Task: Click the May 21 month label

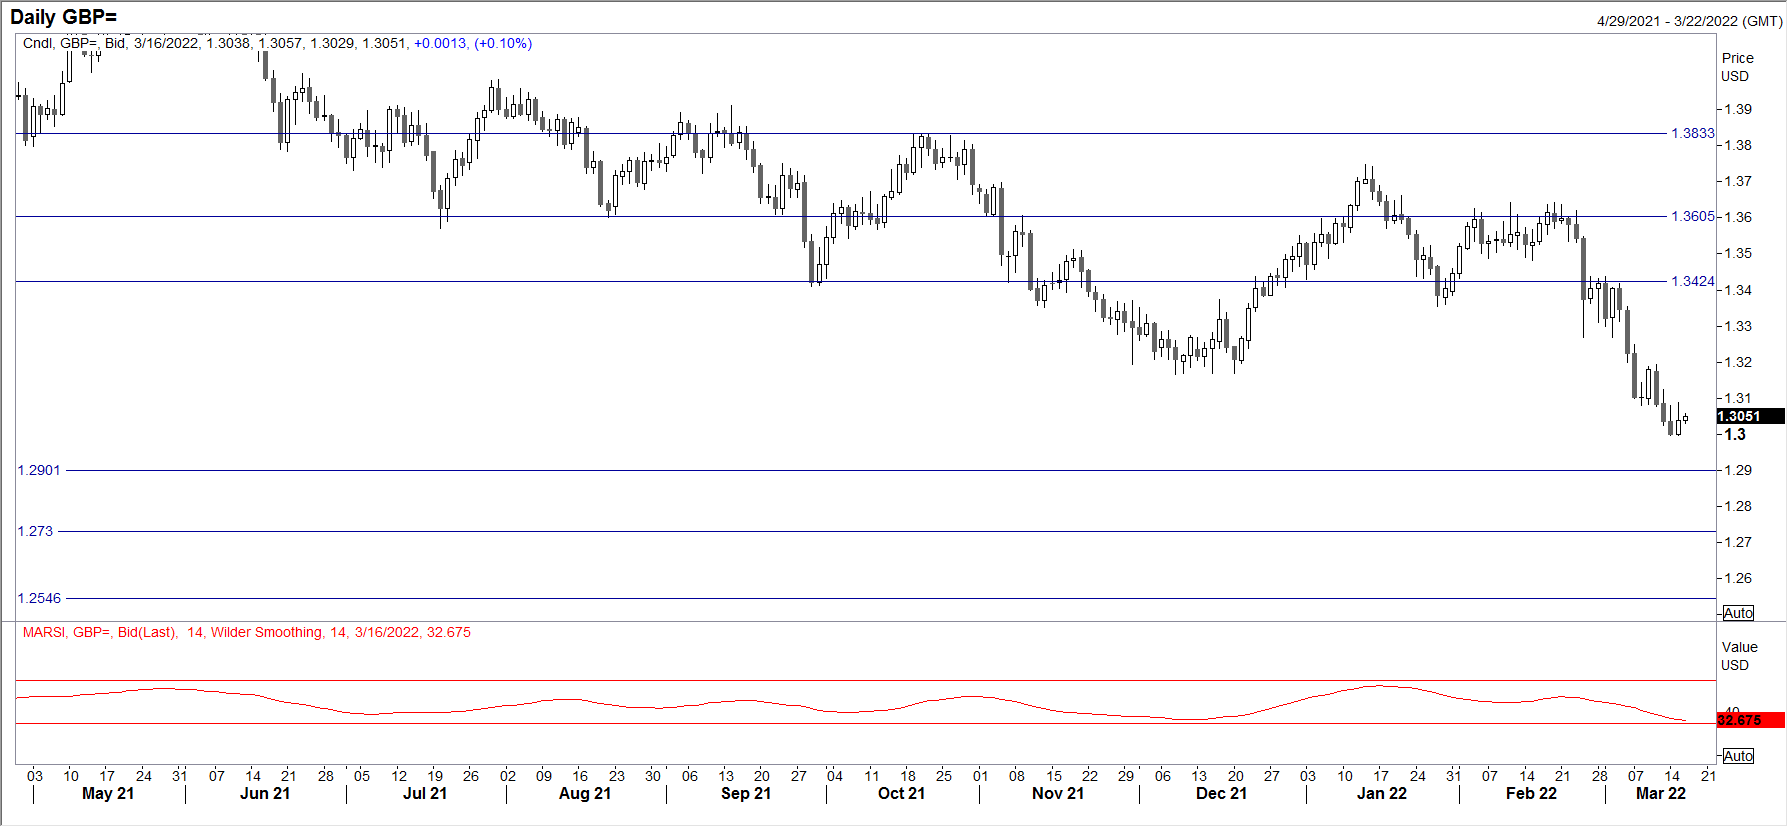Action: pos(108,793)
